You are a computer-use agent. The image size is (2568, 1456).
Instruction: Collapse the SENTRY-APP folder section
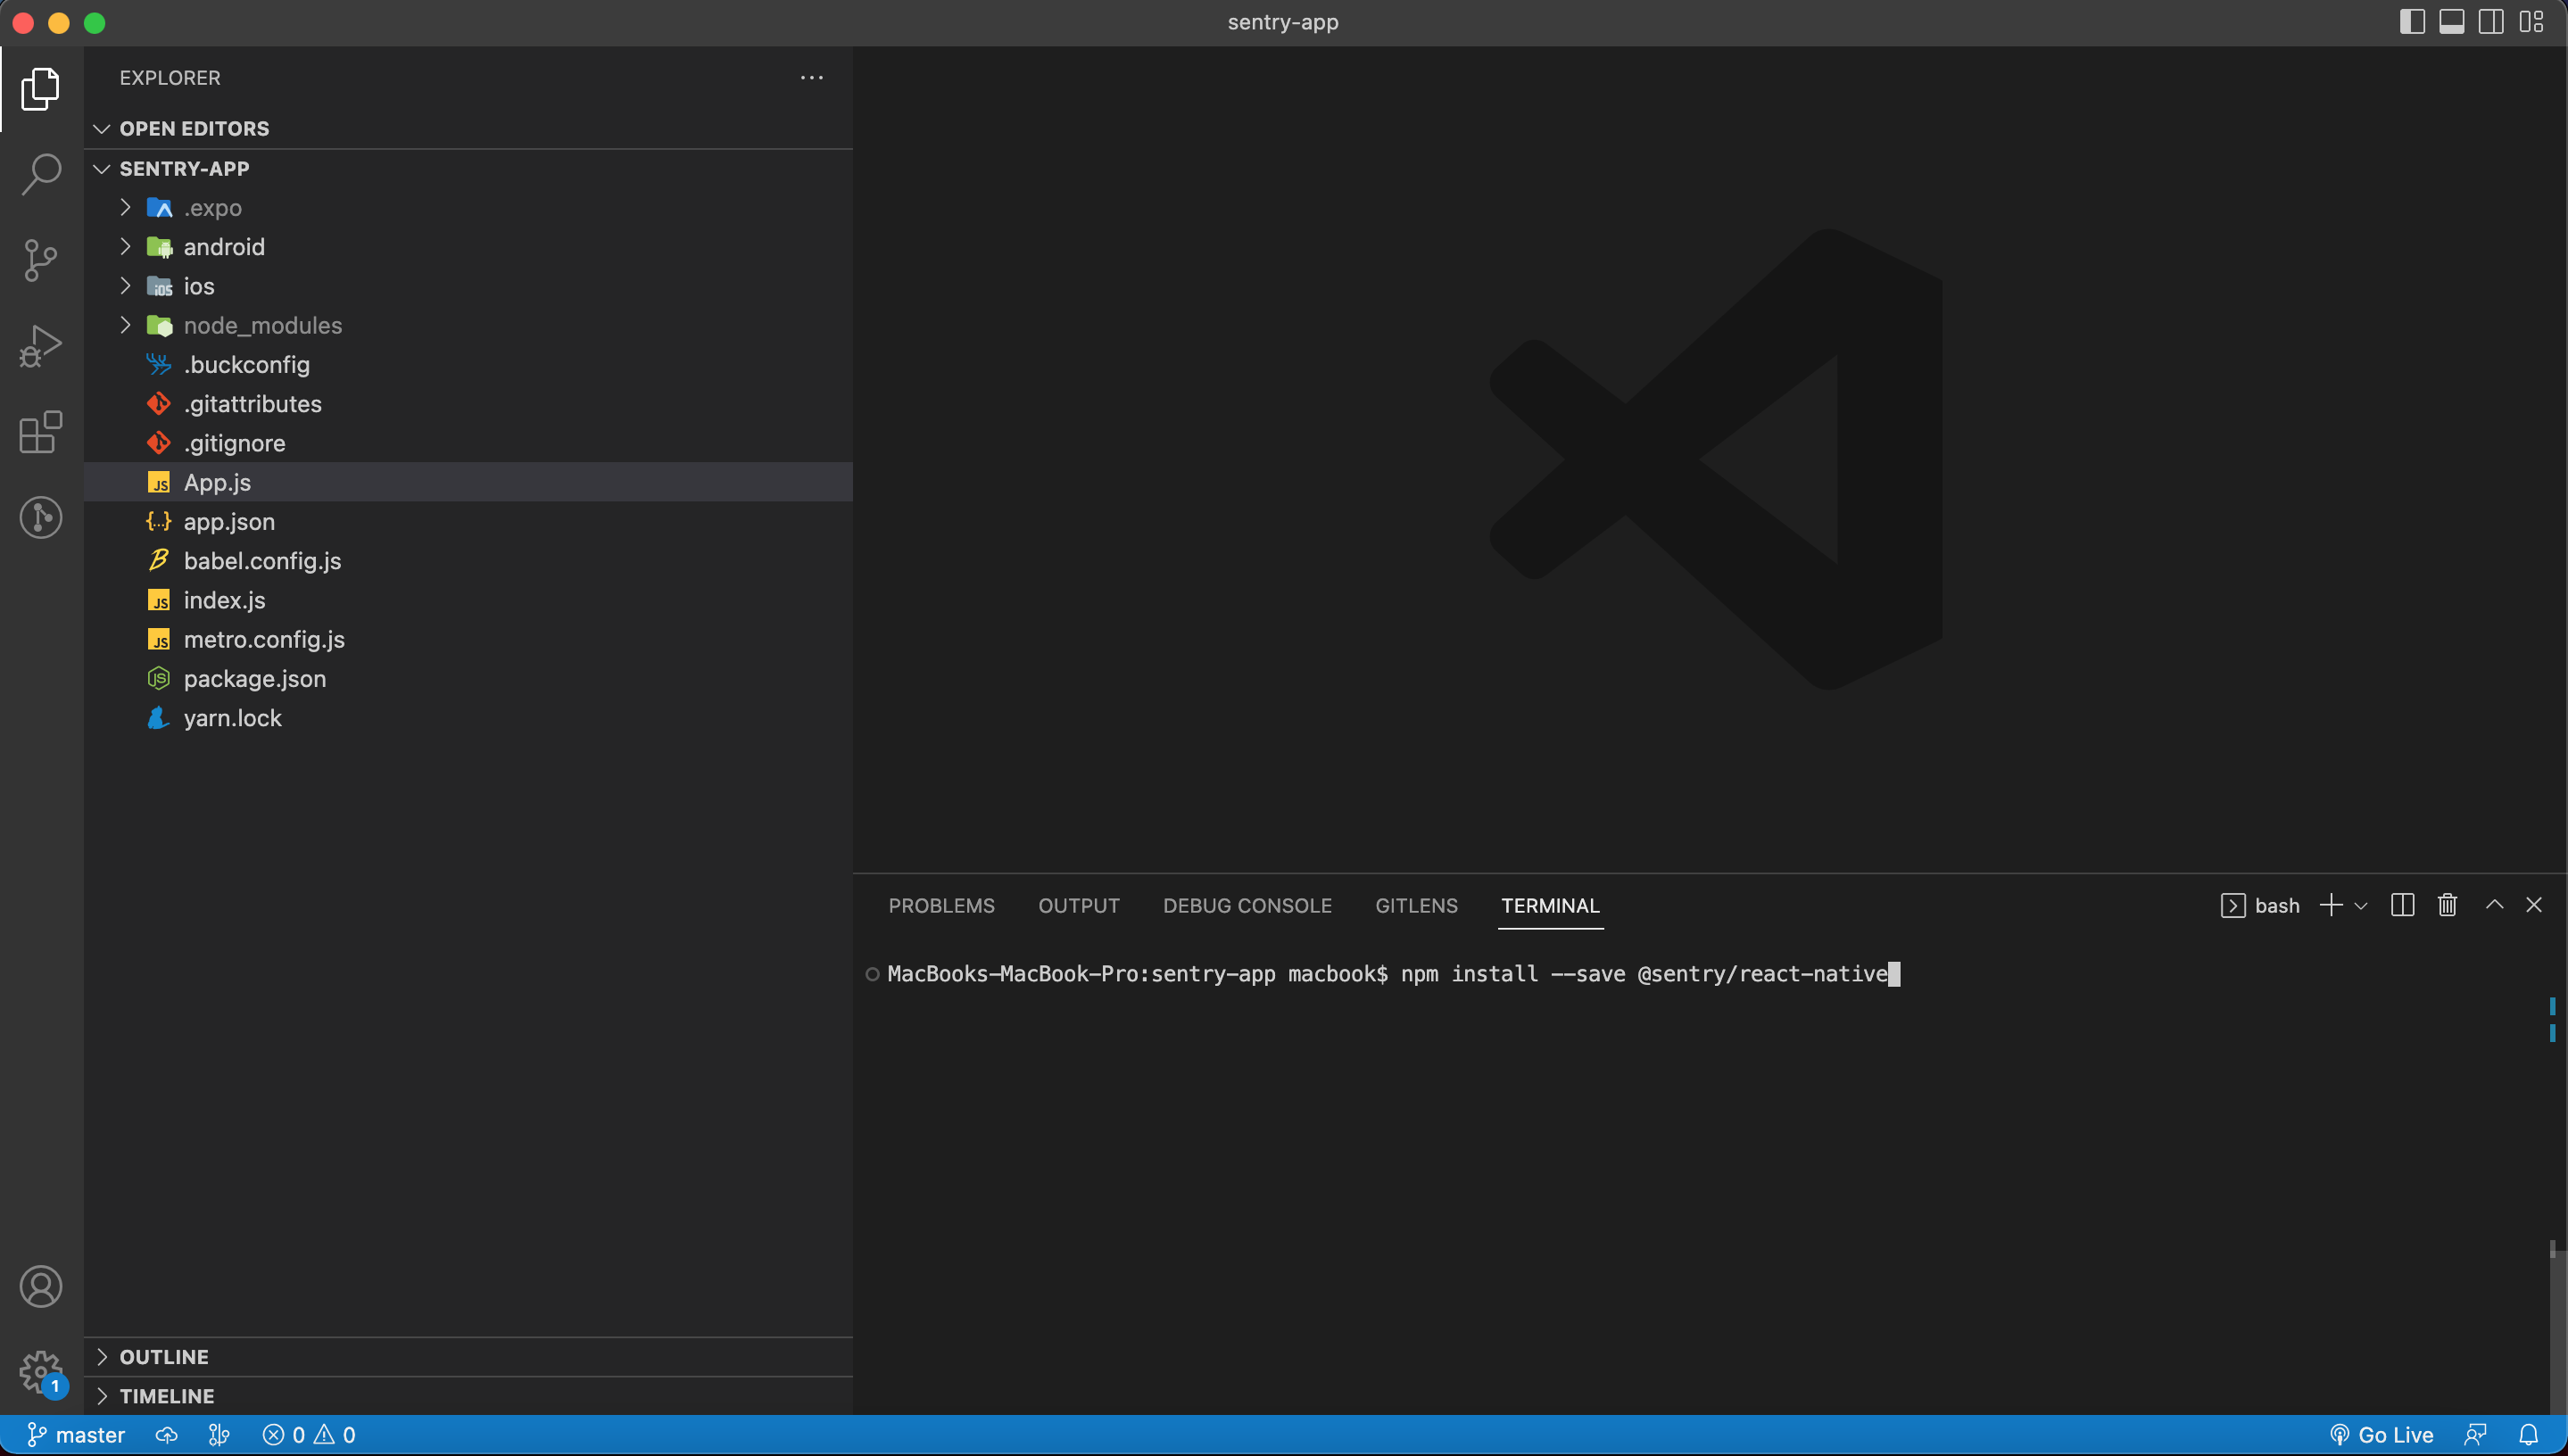pos(468,168)
